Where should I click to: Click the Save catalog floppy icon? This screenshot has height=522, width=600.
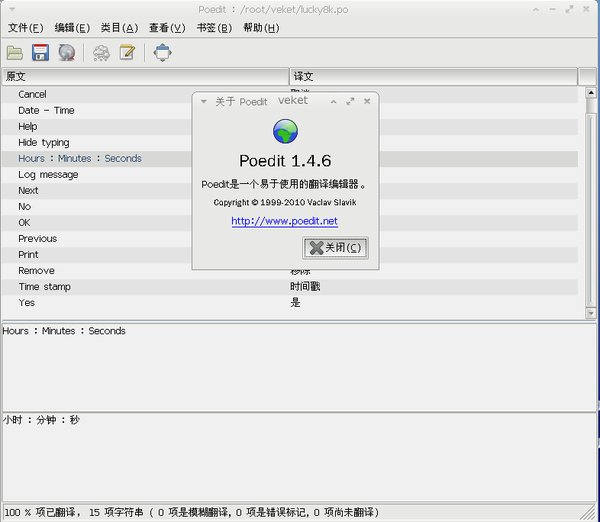coord(41,53)
